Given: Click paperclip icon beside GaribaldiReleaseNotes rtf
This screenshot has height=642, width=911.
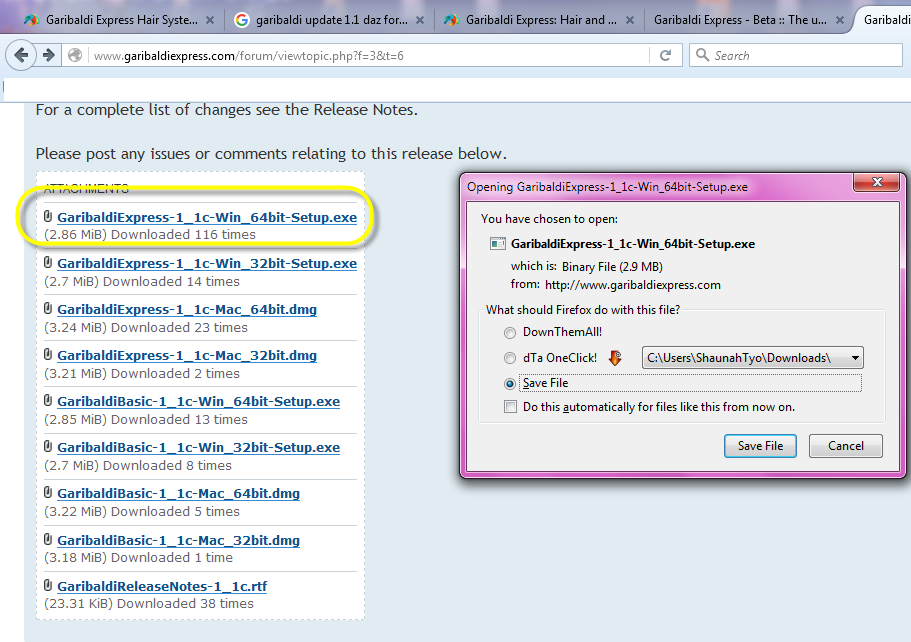Looking at the screenshot, I should click(48, 585).
